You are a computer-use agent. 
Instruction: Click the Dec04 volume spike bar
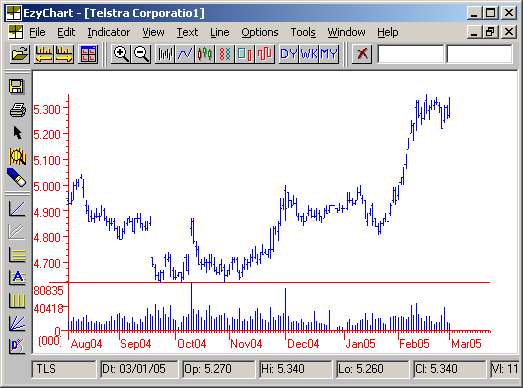[x=286, y=309]
